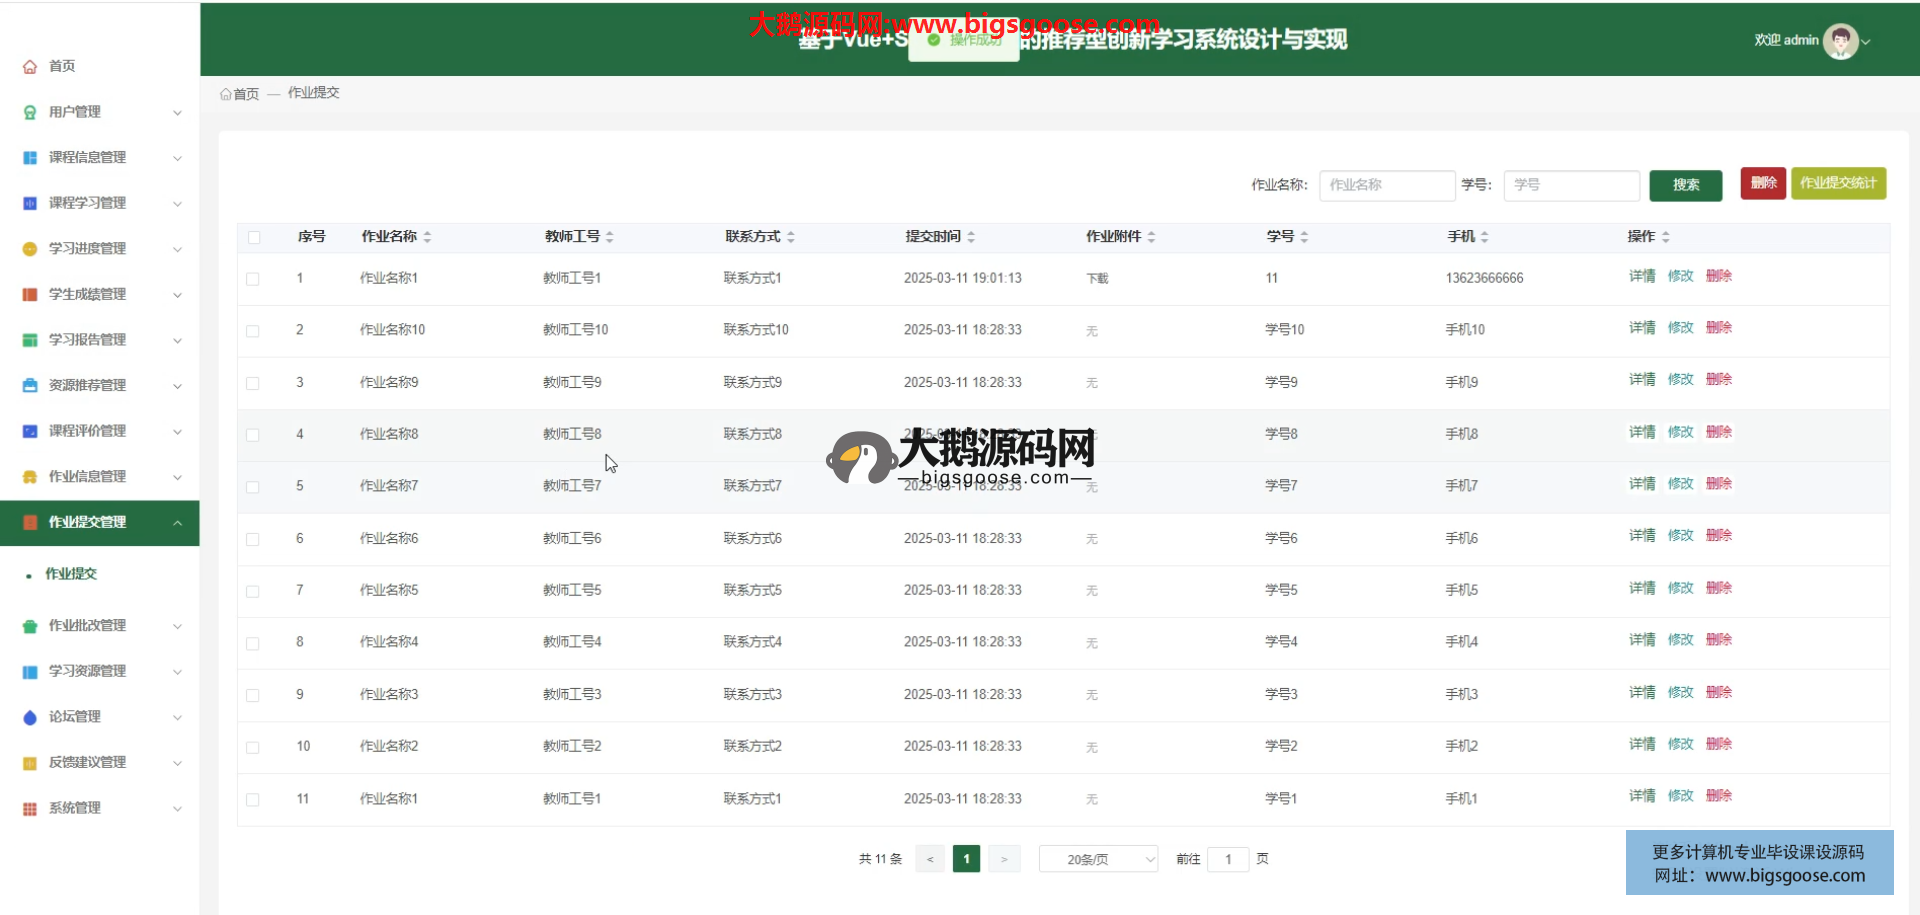Open the 20条/页 page size dropdown

(1098, 859)
